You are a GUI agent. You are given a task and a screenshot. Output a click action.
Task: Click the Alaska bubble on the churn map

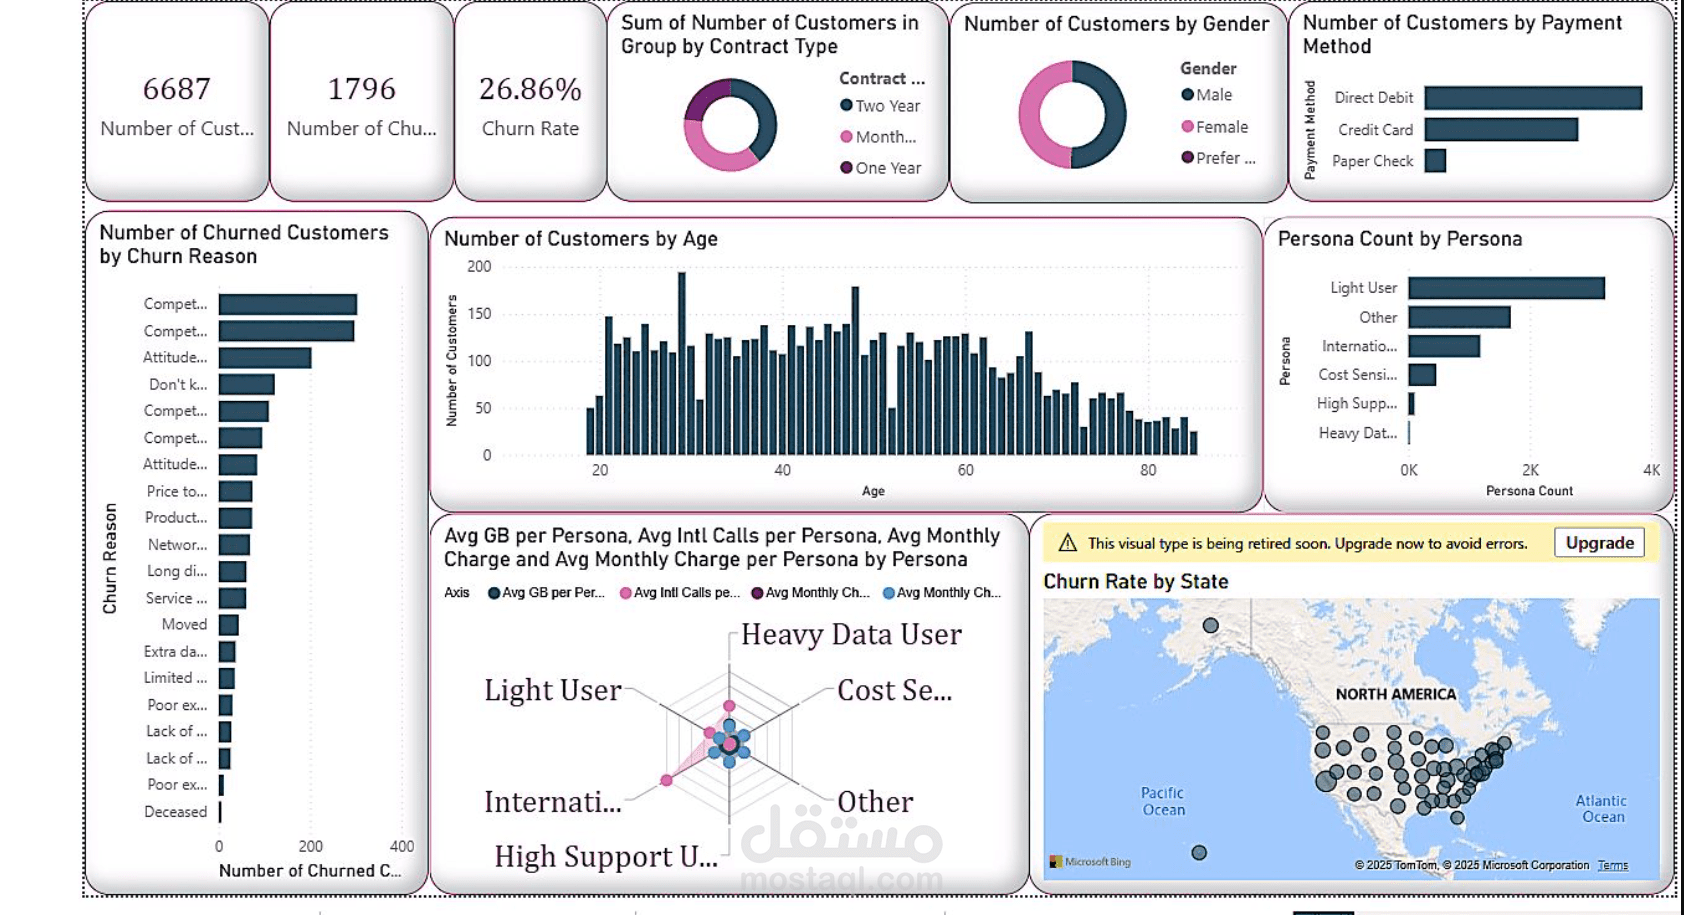pyautogui.click(x=1211, y=625)
